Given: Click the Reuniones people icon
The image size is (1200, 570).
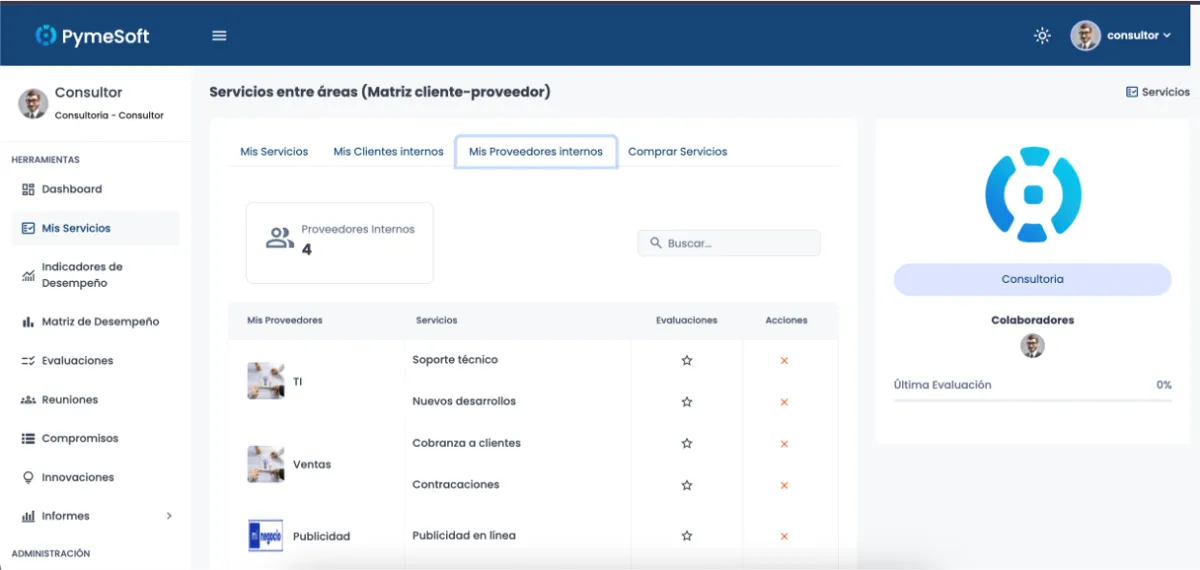Looking at the screenshot, I should click(x=28, y=400).
